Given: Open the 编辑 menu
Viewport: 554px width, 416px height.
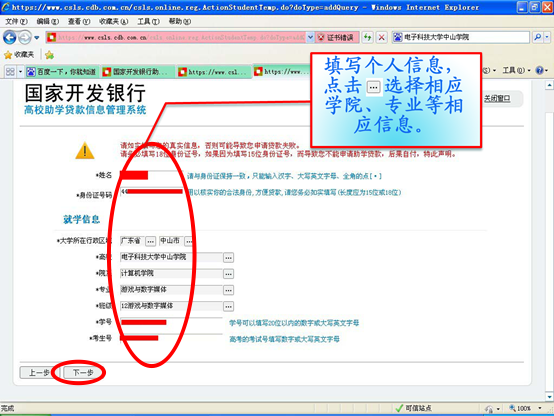Looking at the screenshot, I should pyautogui.click(x=48, y=22).
